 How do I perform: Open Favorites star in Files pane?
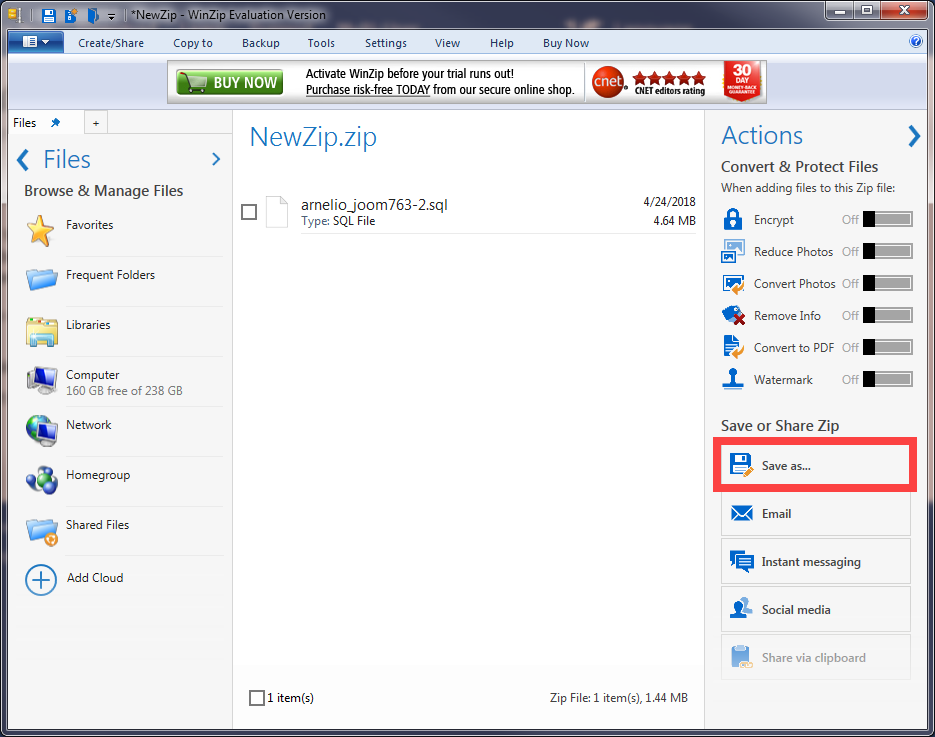pos(41,230)
